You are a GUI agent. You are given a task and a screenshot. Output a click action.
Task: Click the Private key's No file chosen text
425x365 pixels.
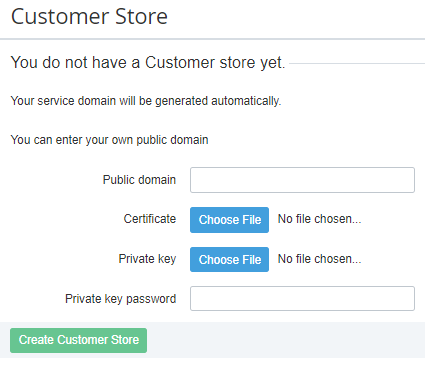click(319, 259)
